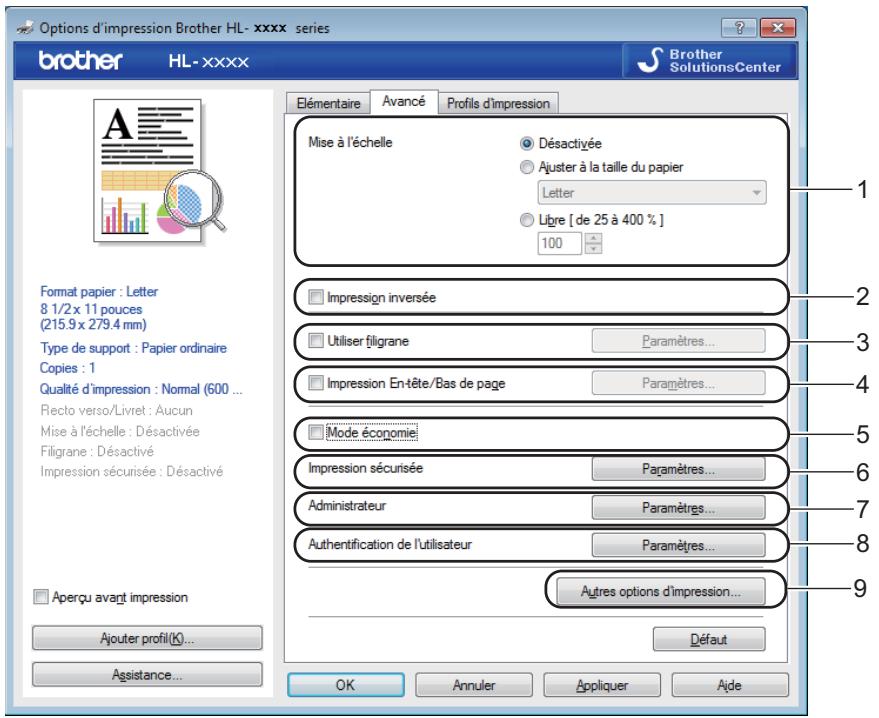Click Impression sécurisée : Désactivé summary
879x718 pixels.
click(x=132, y=471)
